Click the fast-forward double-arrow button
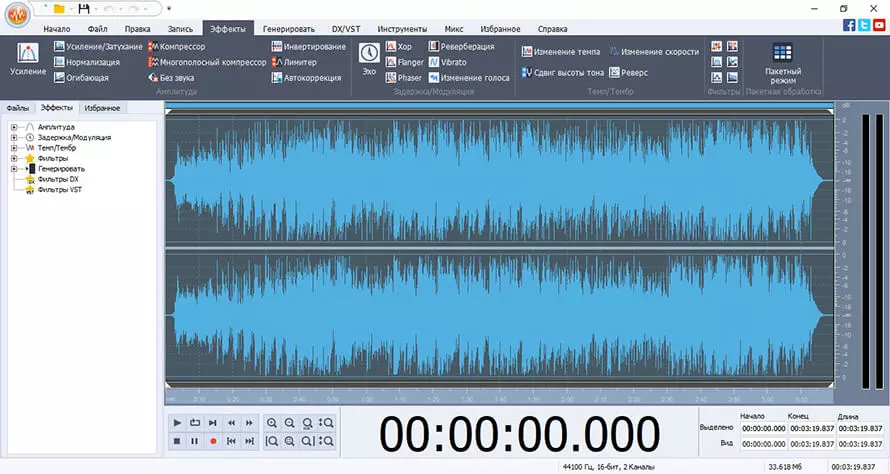This screenshot has height=474, width=890. [249, 423]
